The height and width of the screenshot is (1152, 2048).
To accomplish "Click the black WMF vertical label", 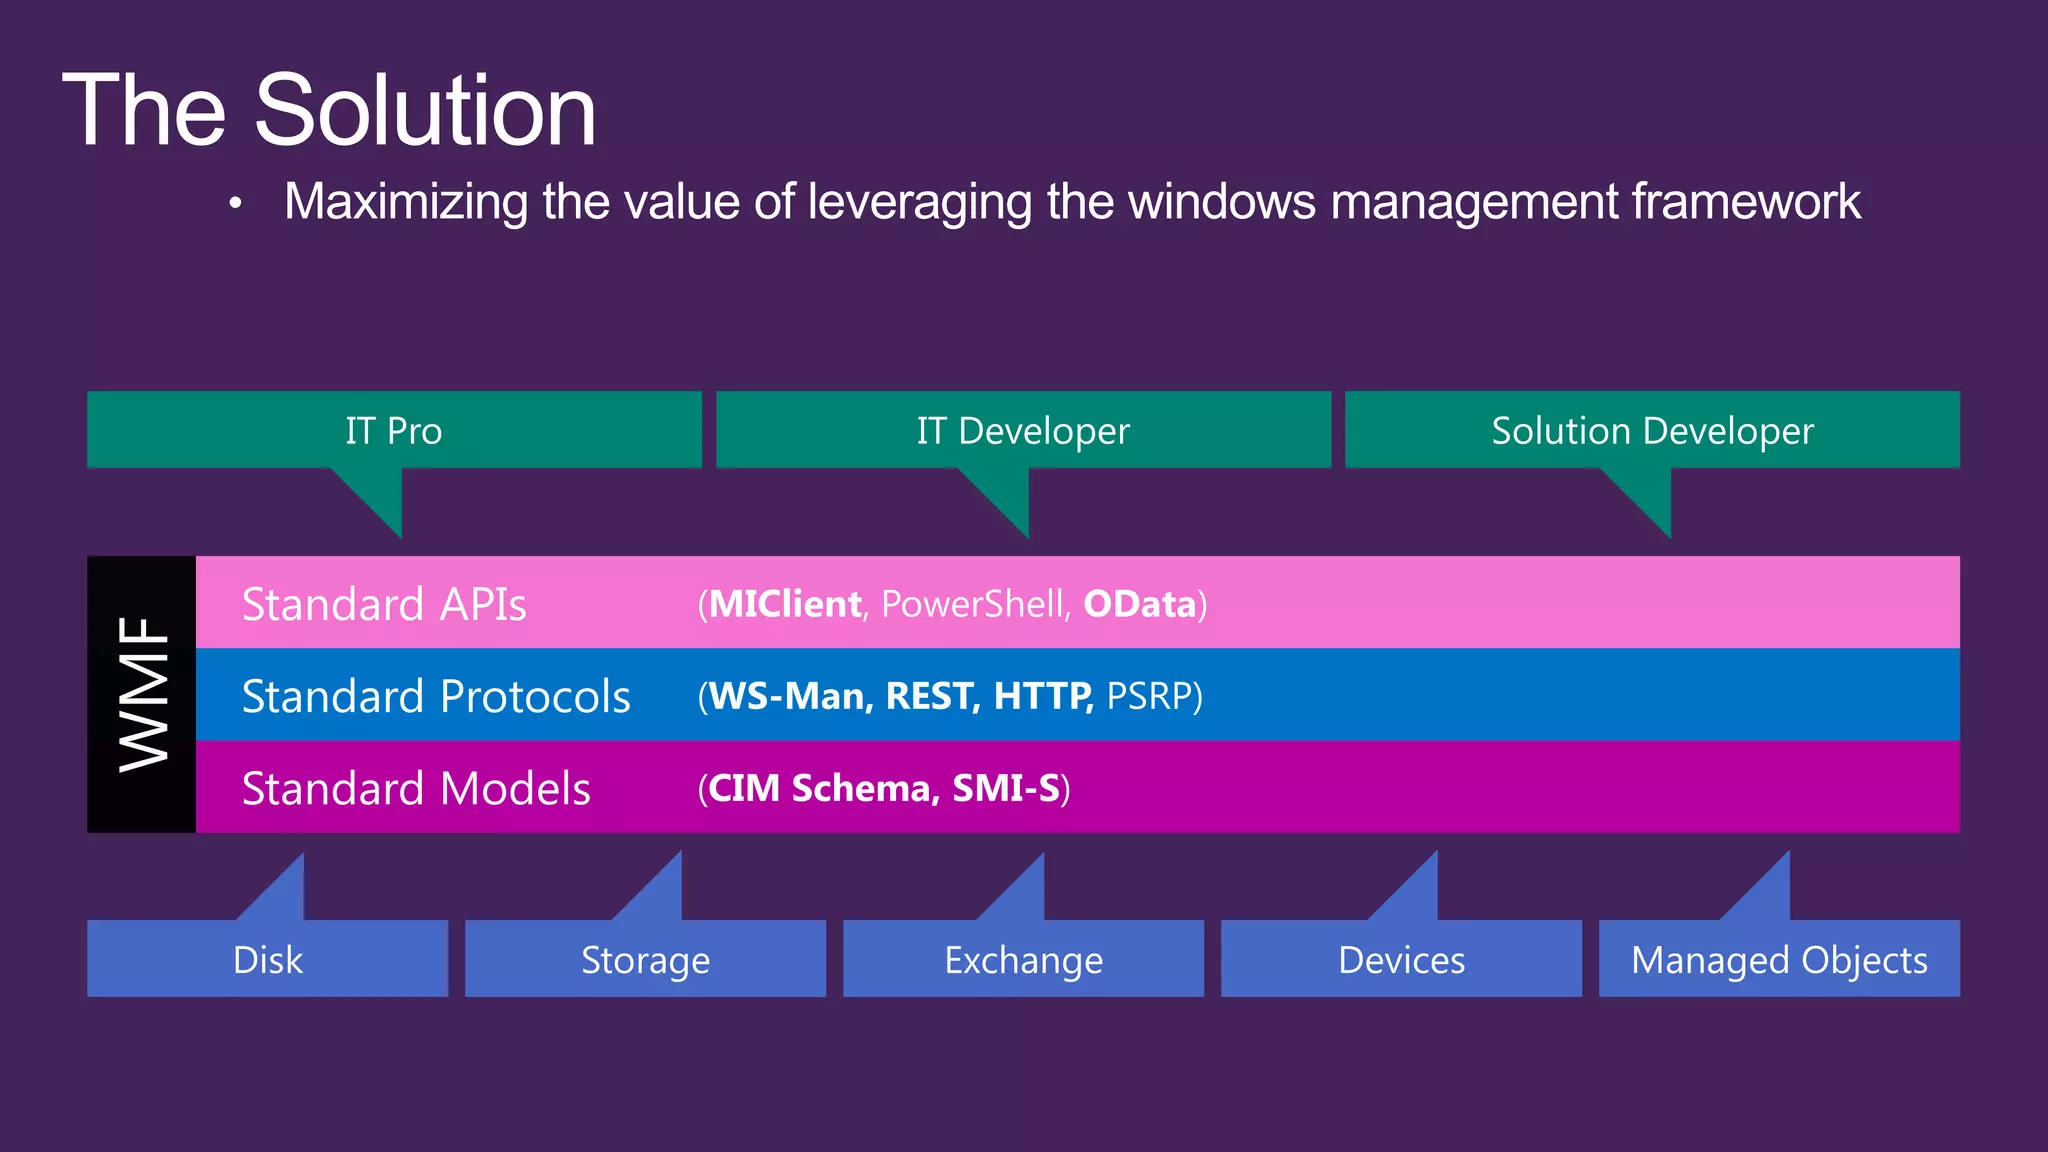I will (142, 694).
